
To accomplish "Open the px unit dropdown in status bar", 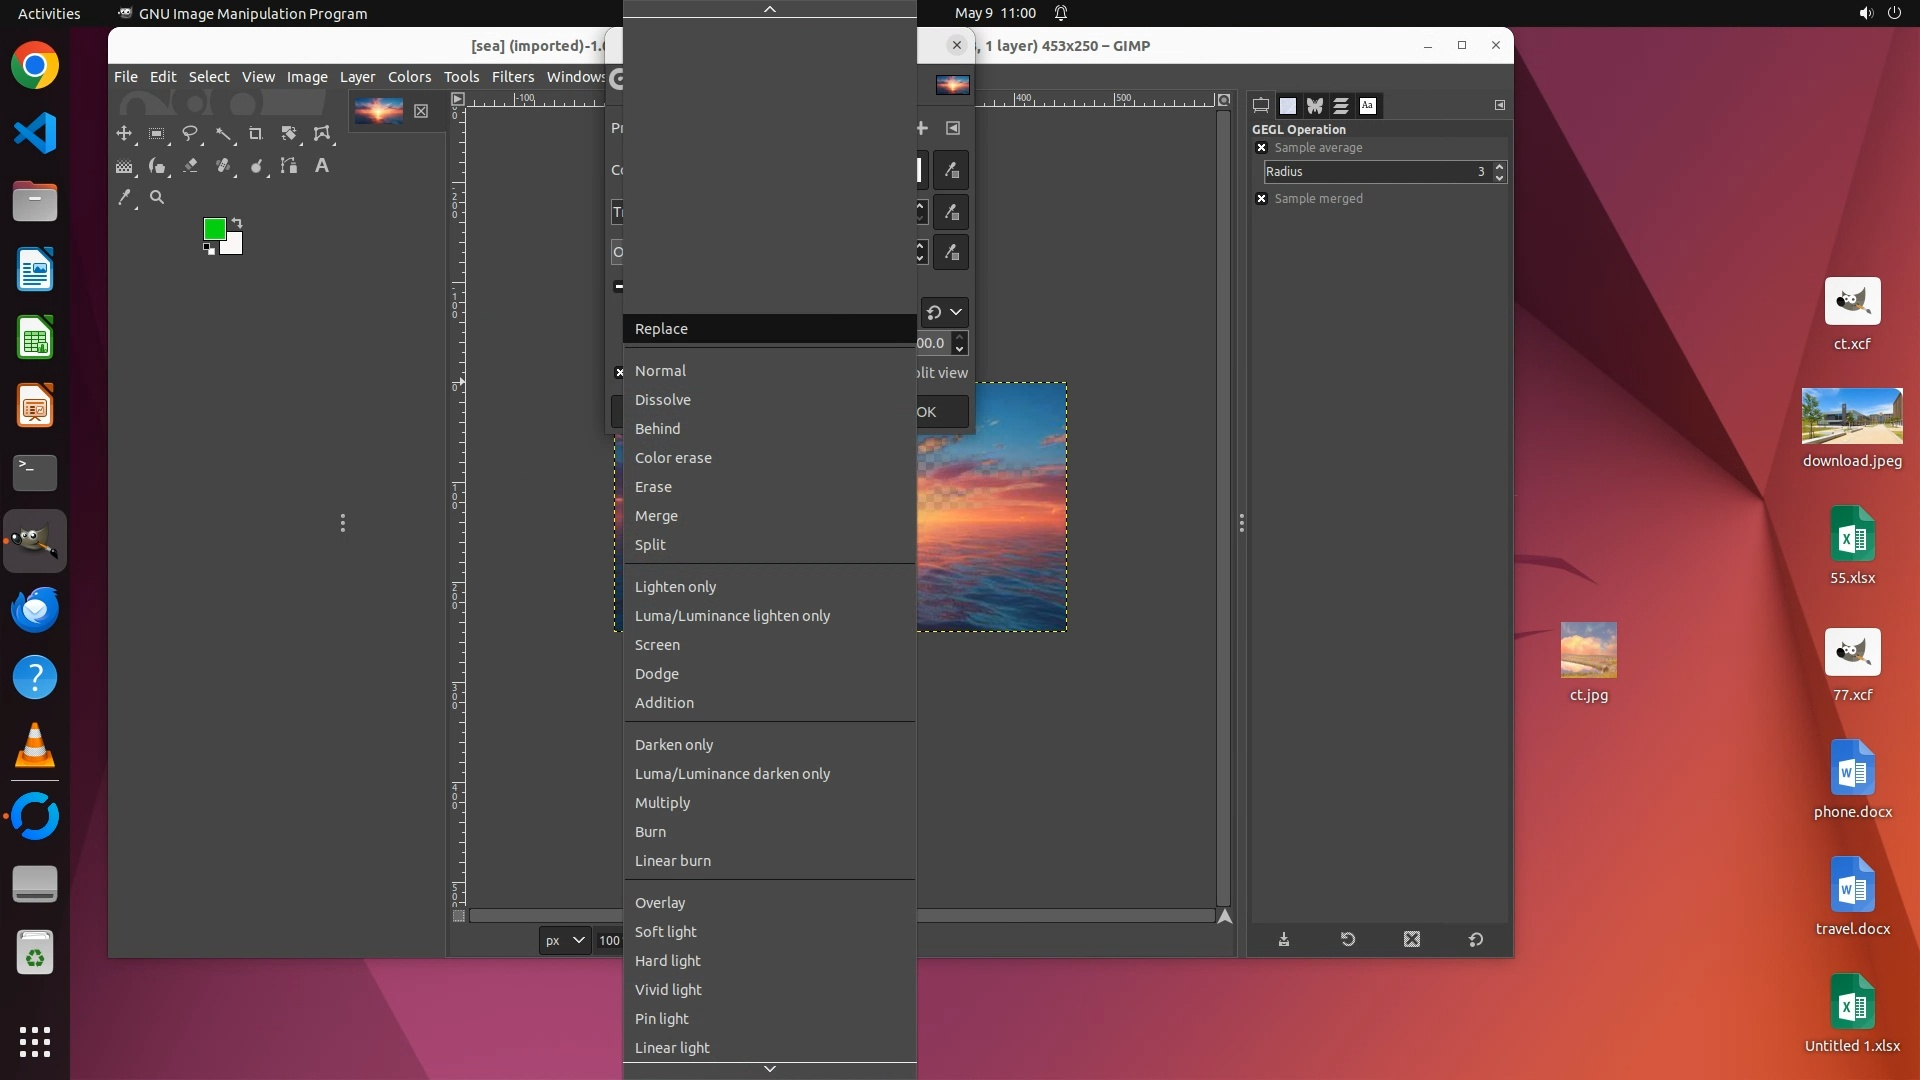I will click(564, 940).
